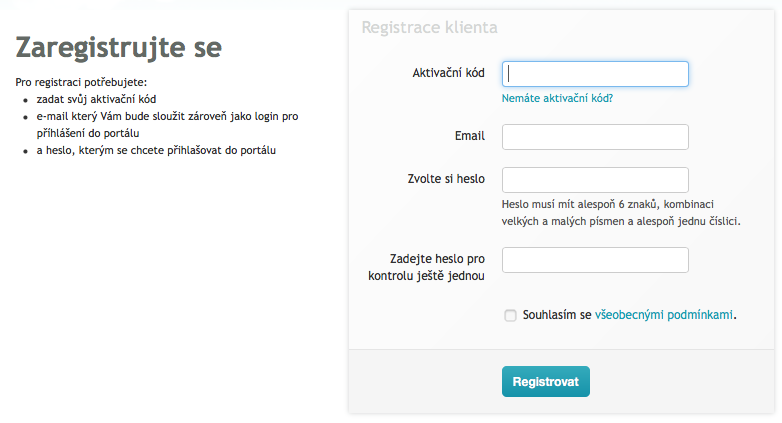The image size is (782, 423).
Task: Click the Pro registraci potřebujete text
Action: pos(81,82)
